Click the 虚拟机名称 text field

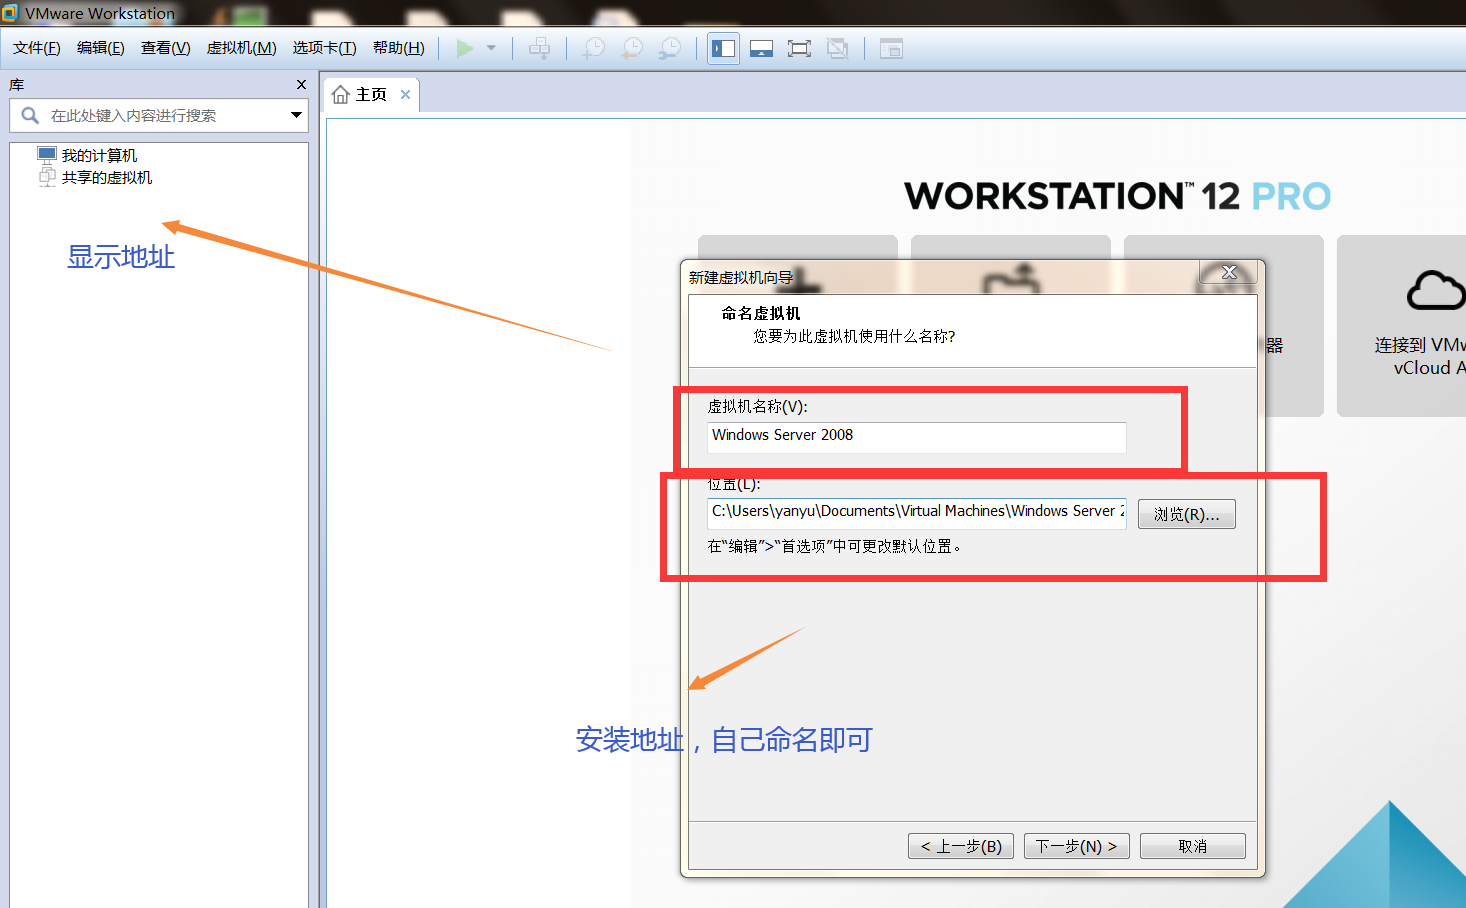(917, 437)
